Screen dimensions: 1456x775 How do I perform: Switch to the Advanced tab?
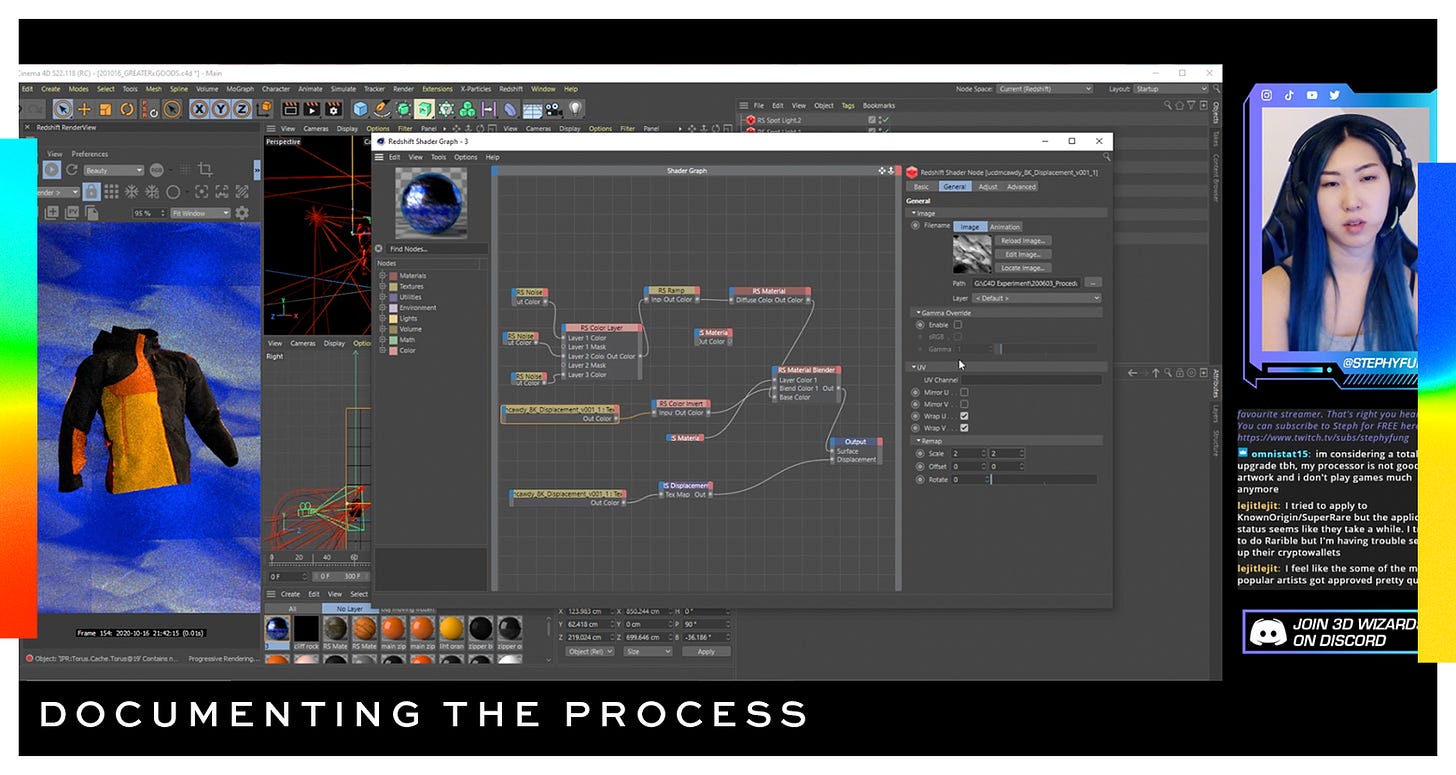point(1021,187)
